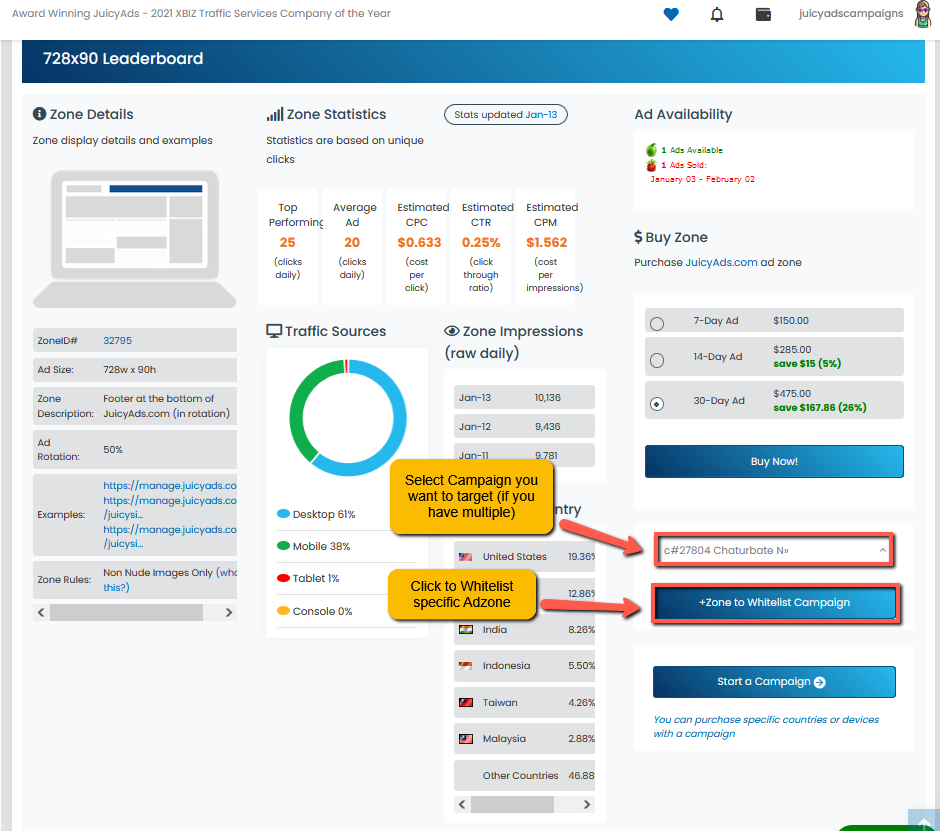940x831 pixels.
Task: Click the Malaysia flag icon
Action: click(x=466, y=739)
